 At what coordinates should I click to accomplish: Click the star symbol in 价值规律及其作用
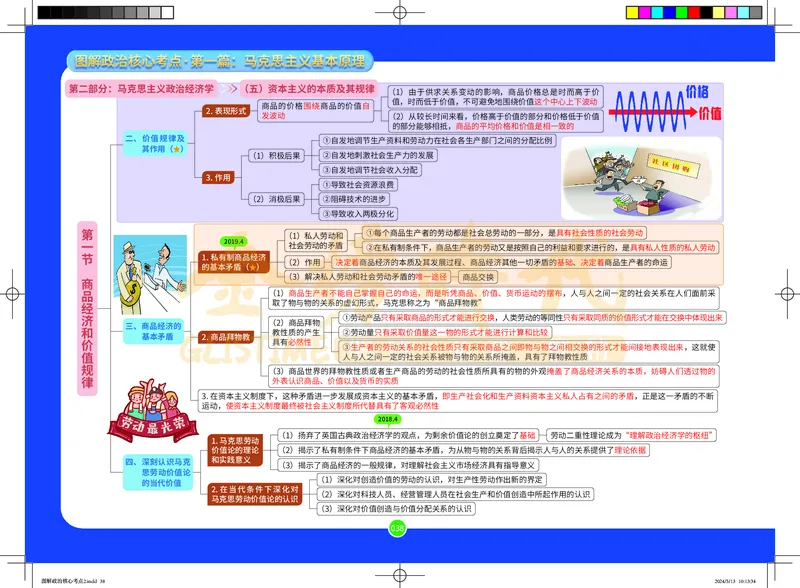coord(176,149)
